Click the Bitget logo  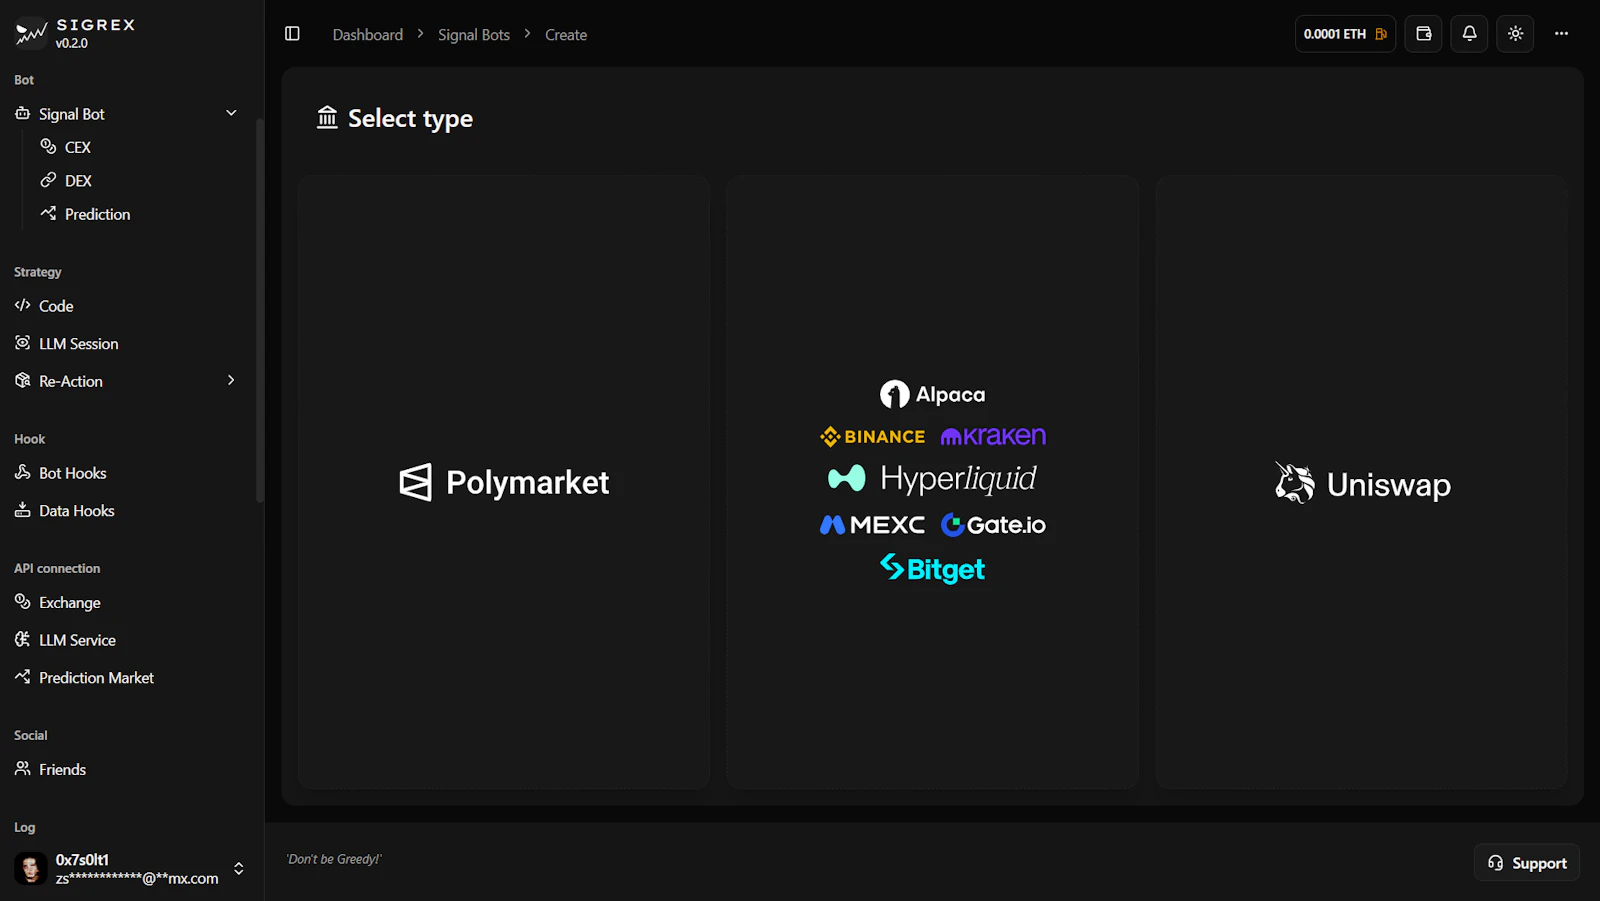click(x=932, y=569)
